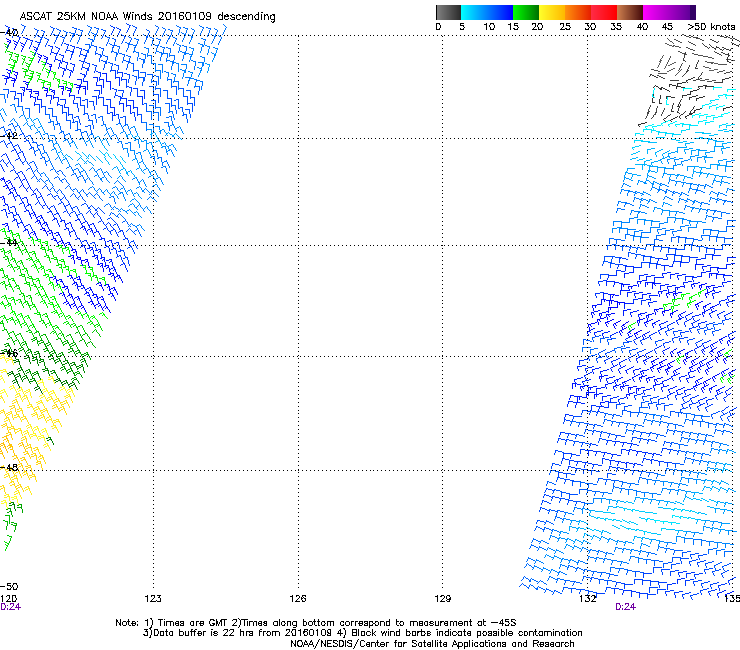Viewport: 740px width, 650px height.
Task: Click the 'NOAA/NESDIS/Center for Satellite Applications' credit
Action: pos(432,644)
